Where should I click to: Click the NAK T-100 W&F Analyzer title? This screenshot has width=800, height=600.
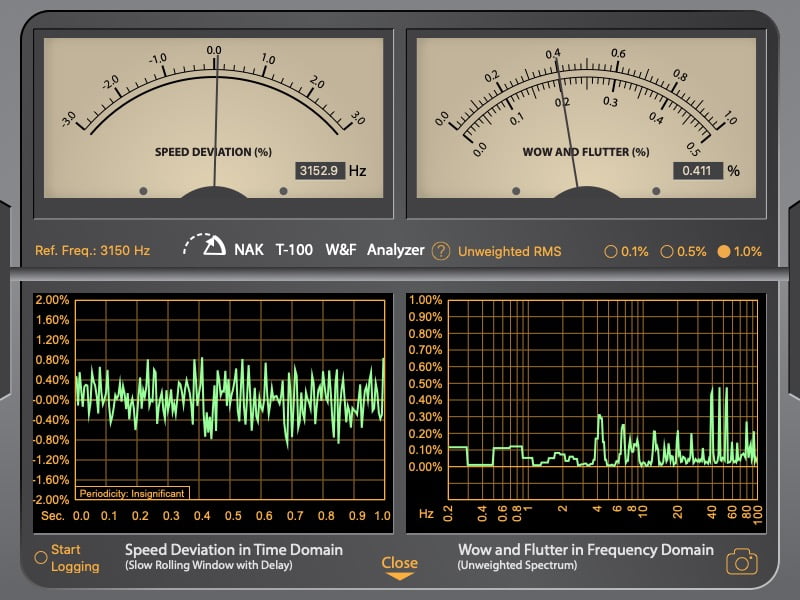(329, 250)
